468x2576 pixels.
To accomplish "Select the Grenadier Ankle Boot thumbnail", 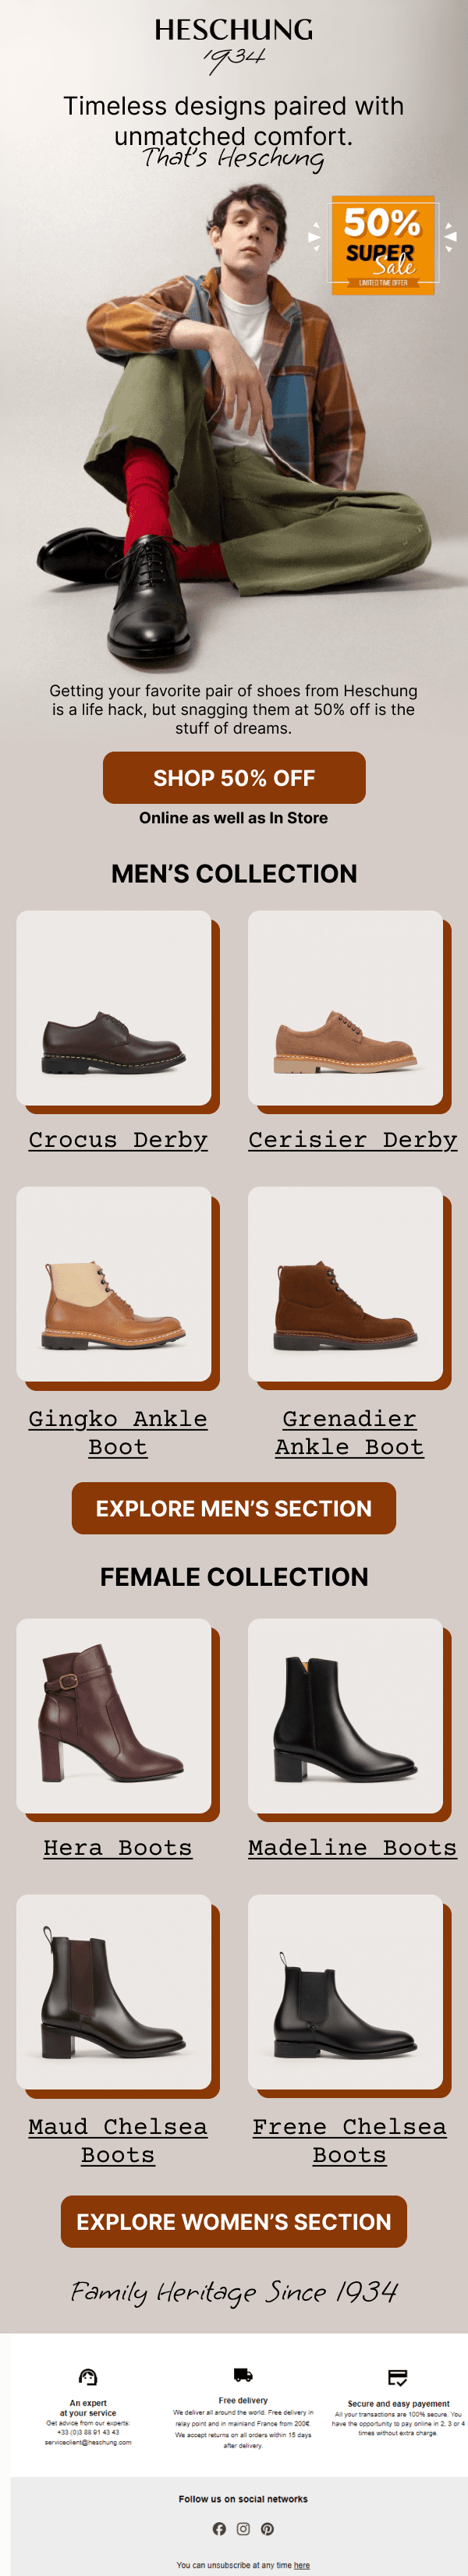I will coord(349,1288).
